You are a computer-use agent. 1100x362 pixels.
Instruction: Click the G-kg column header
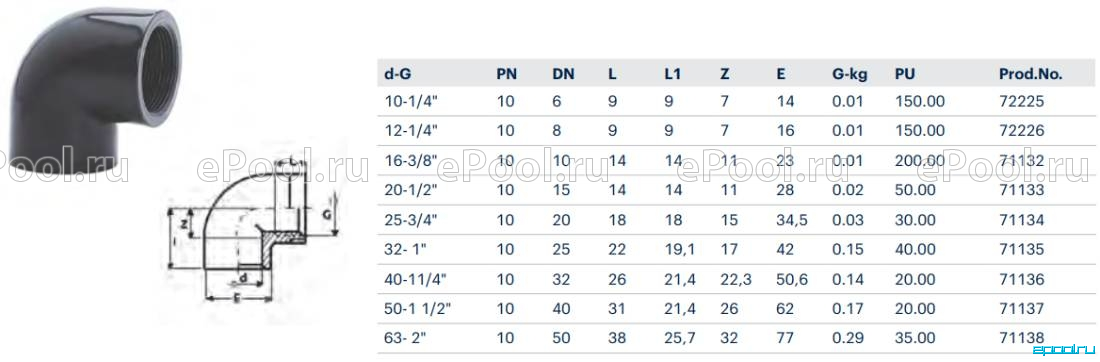point(850,73)
